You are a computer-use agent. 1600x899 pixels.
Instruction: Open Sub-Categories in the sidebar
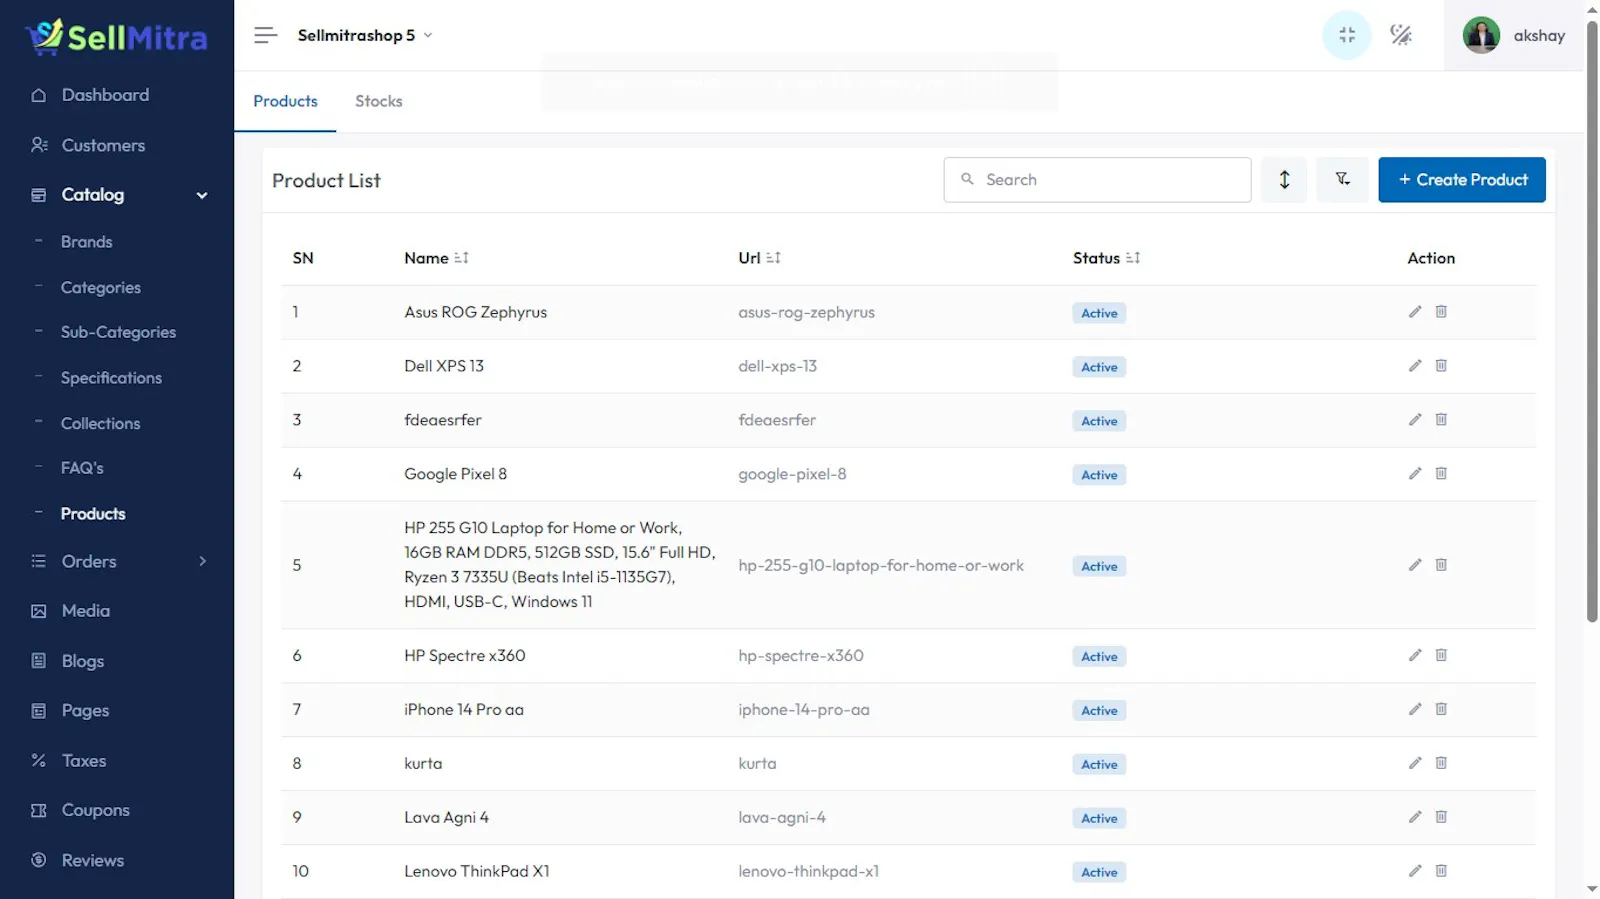118,332
